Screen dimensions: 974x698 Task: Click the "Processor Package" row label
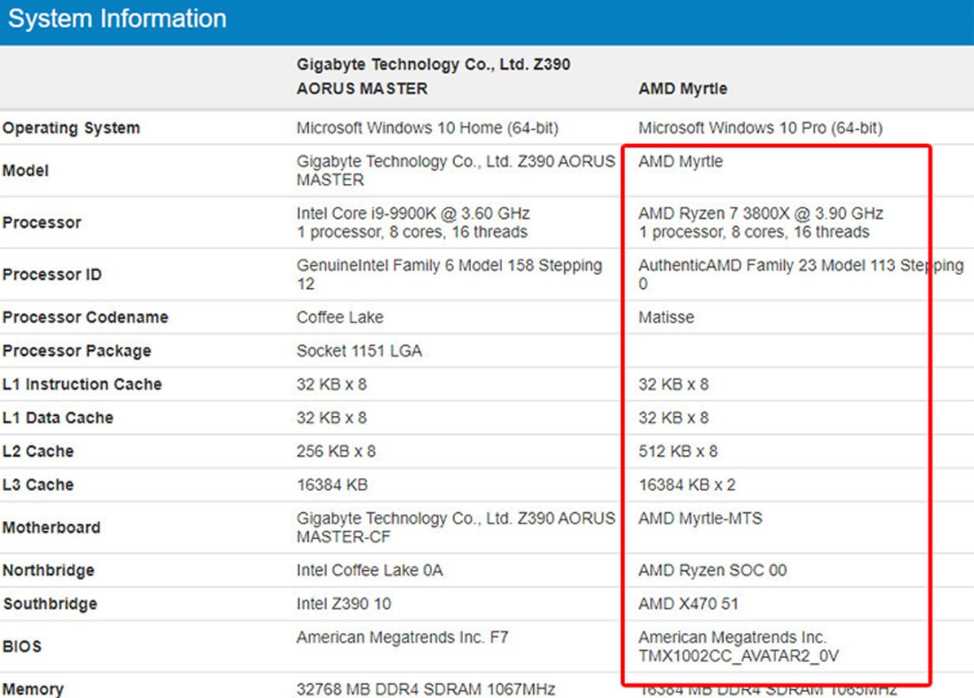coord(77,351)
